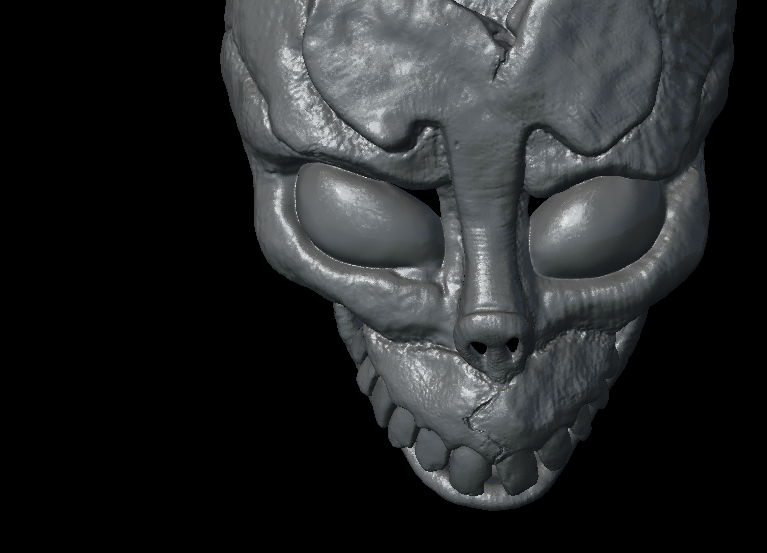
Task: Click the cracked seam on the upper jaw
Action: click(x=484, y=423)
